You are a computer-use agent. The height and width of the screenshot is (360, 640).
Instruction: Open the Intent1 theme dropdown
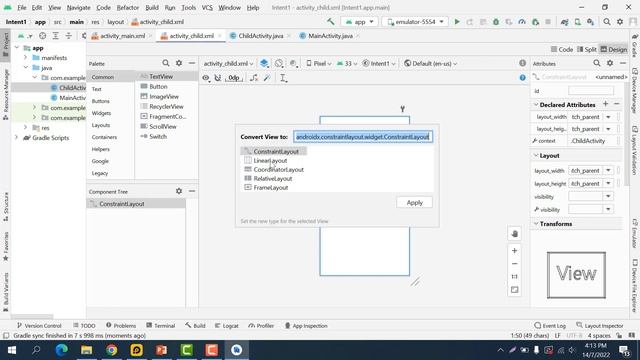click(379, 63)
